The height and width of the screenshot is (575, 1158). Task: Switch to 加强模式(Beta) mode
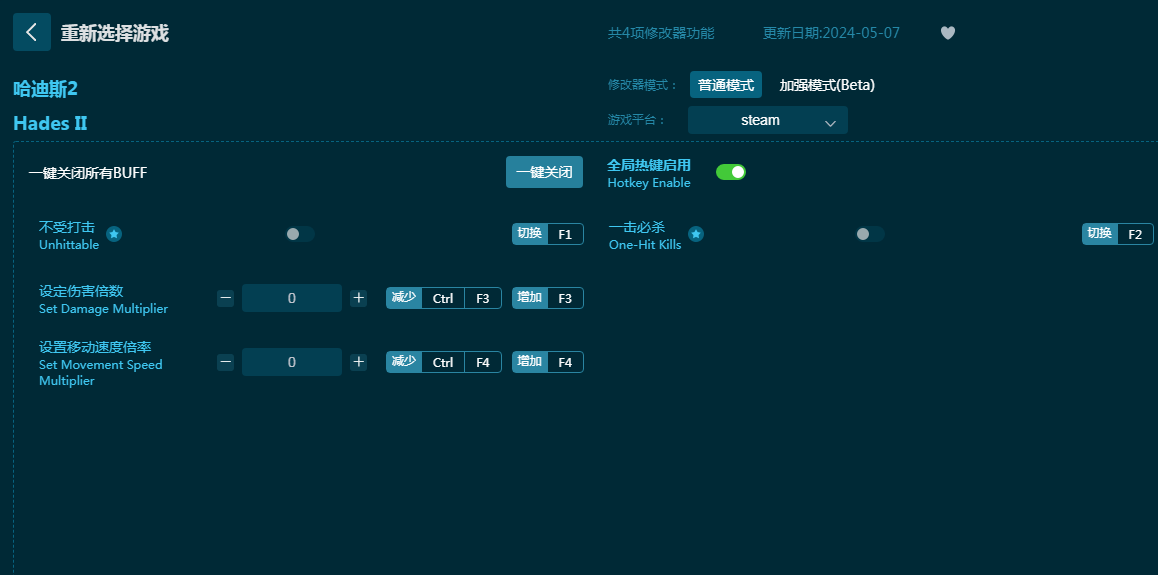click(x=826, y=85)
